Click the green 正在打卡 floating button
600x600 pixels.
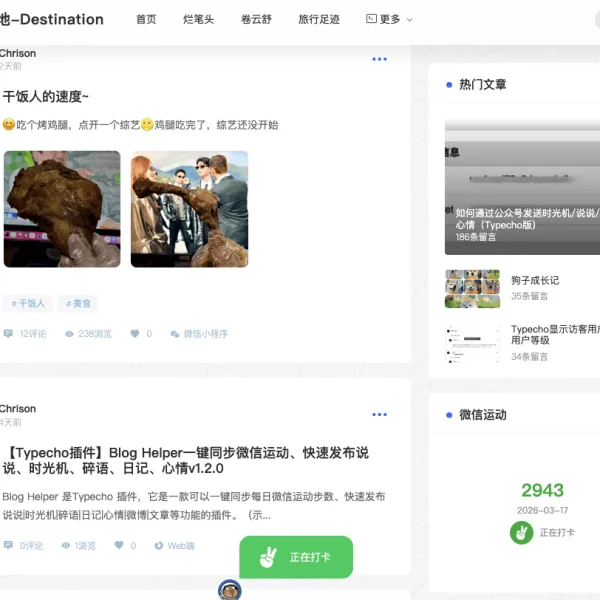click(296, 557)
